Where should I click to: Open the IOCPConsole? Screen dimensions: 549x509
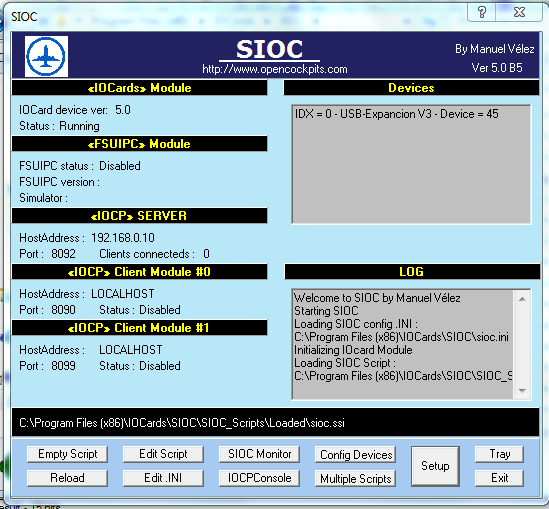pos(259,478)
